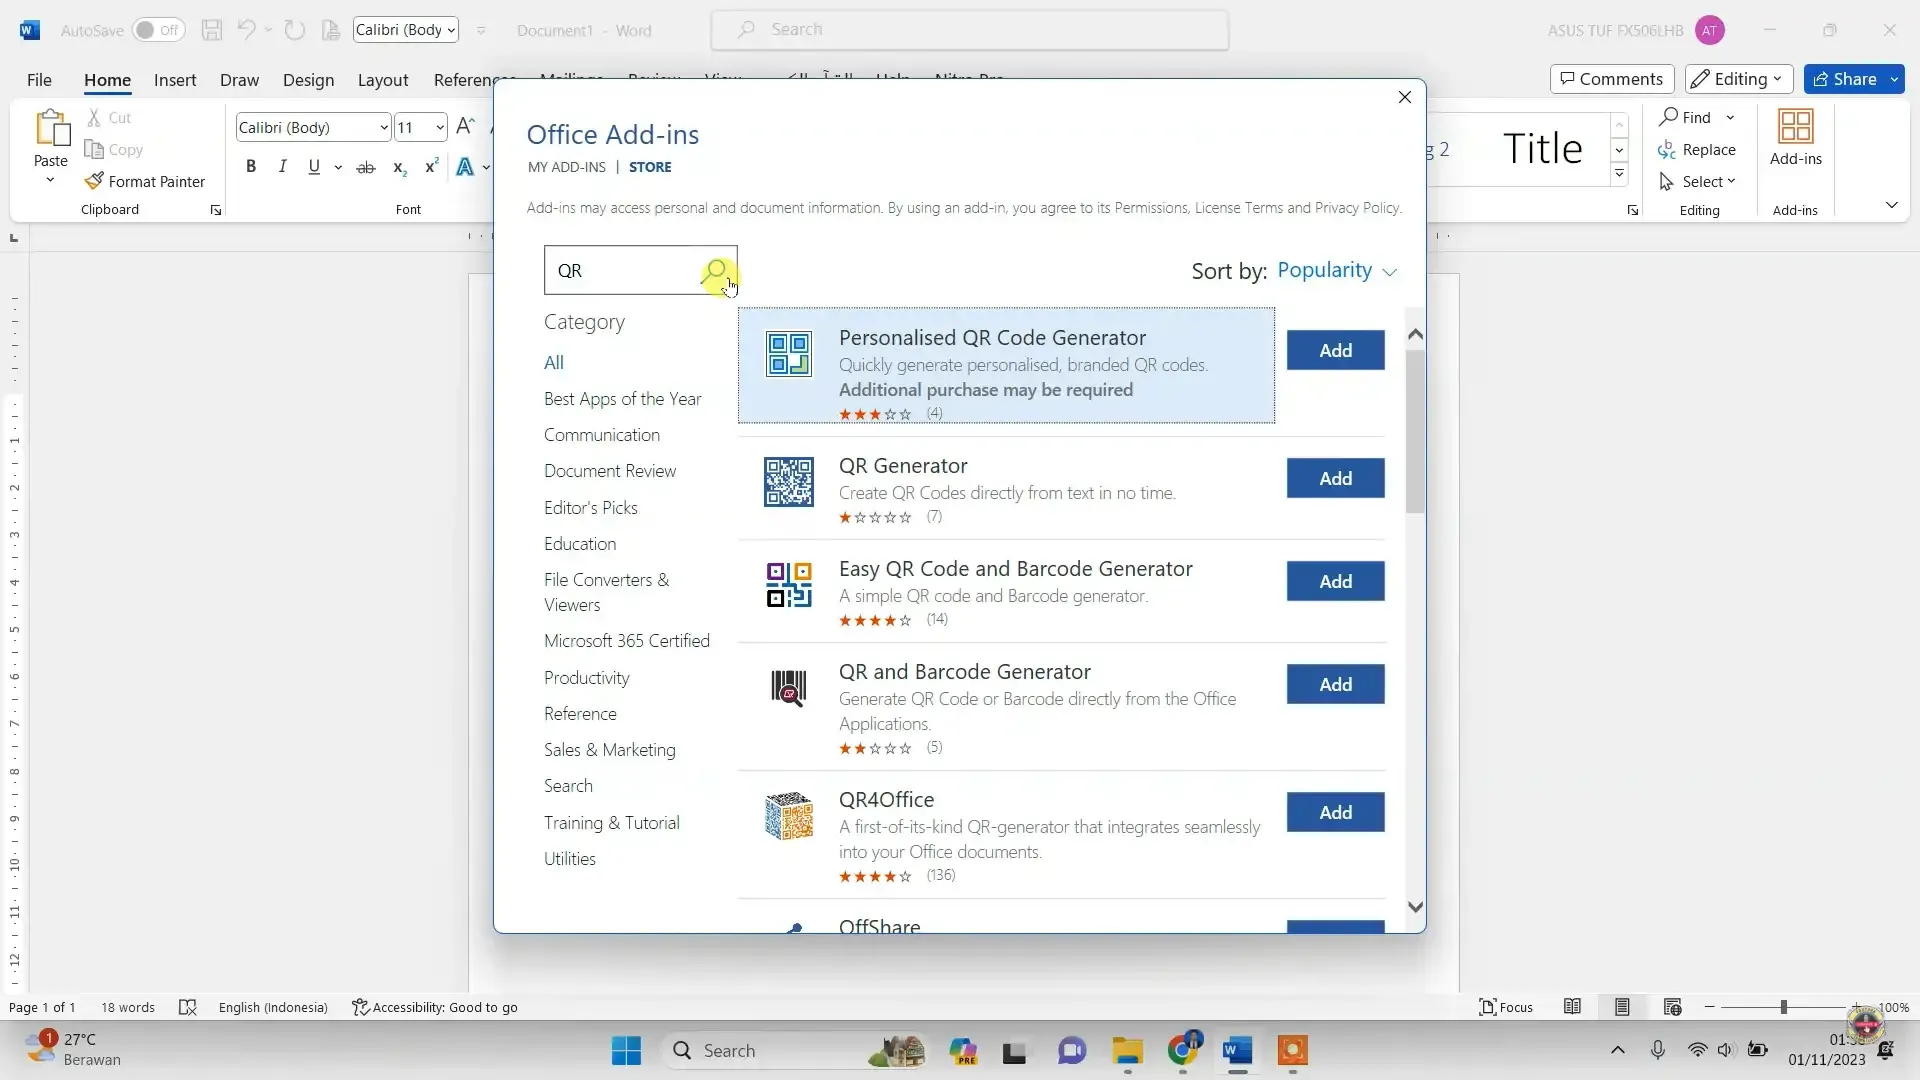Click the Redo arrow
The image size is (1920, 1080).
pos(294,30)
